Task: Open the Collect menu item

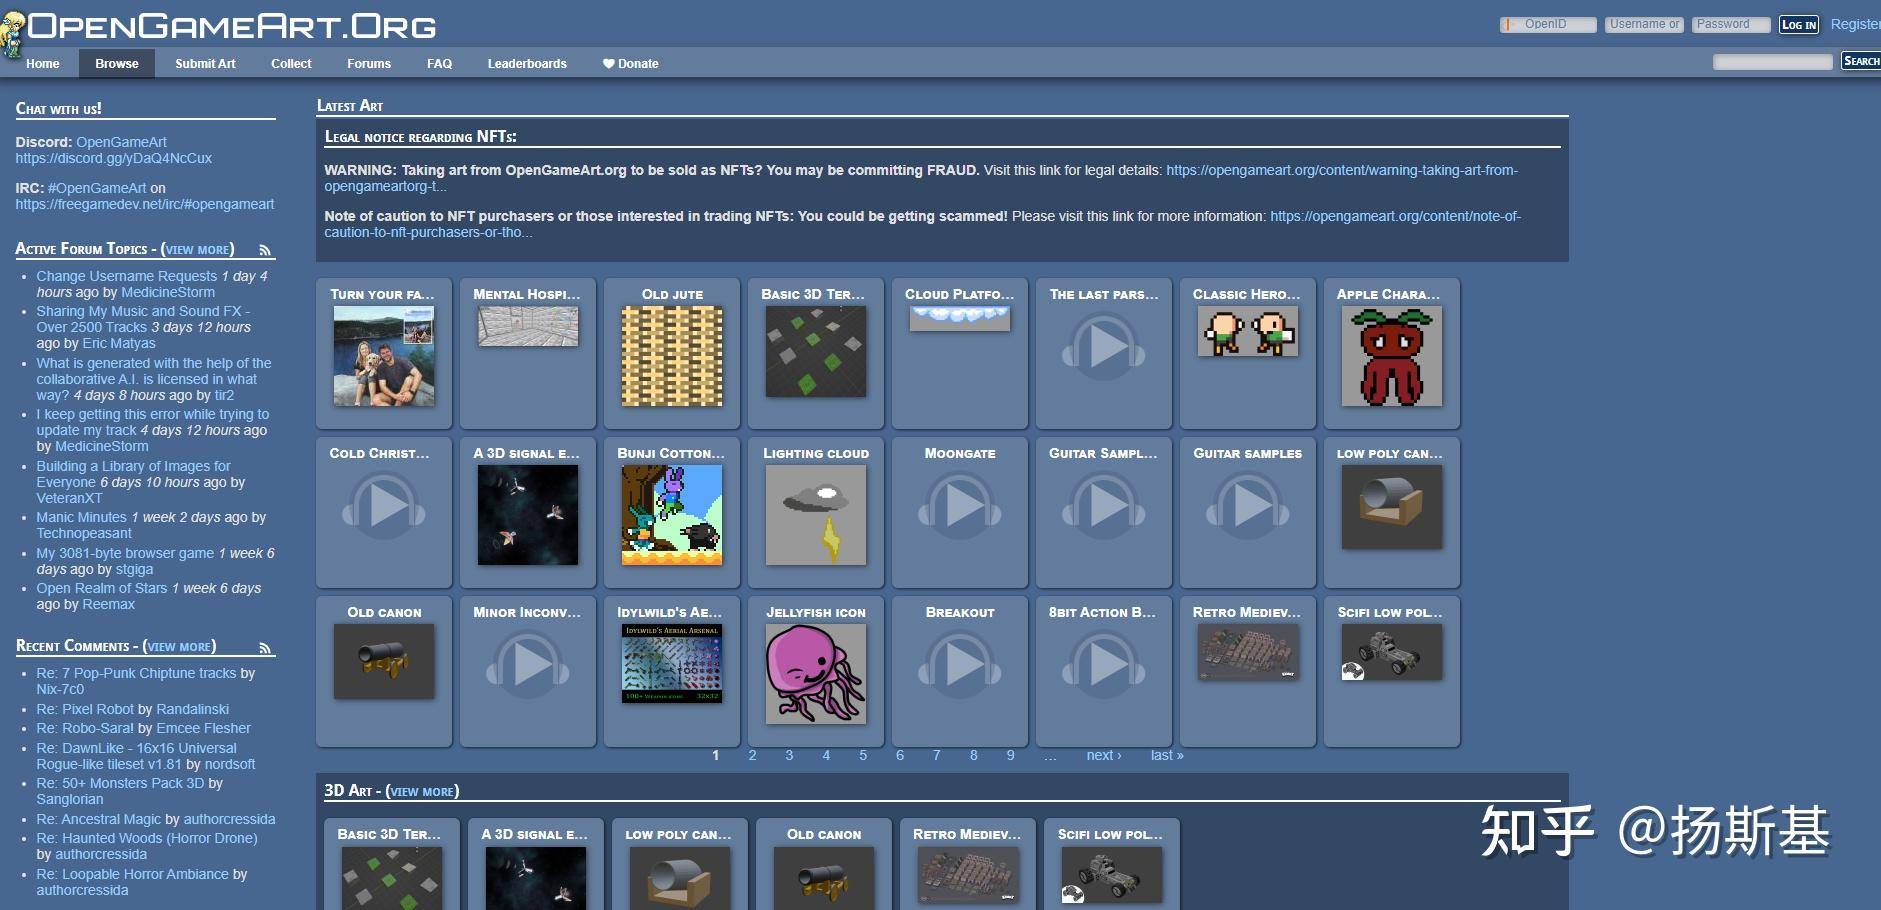Action: tap(291, 63)
